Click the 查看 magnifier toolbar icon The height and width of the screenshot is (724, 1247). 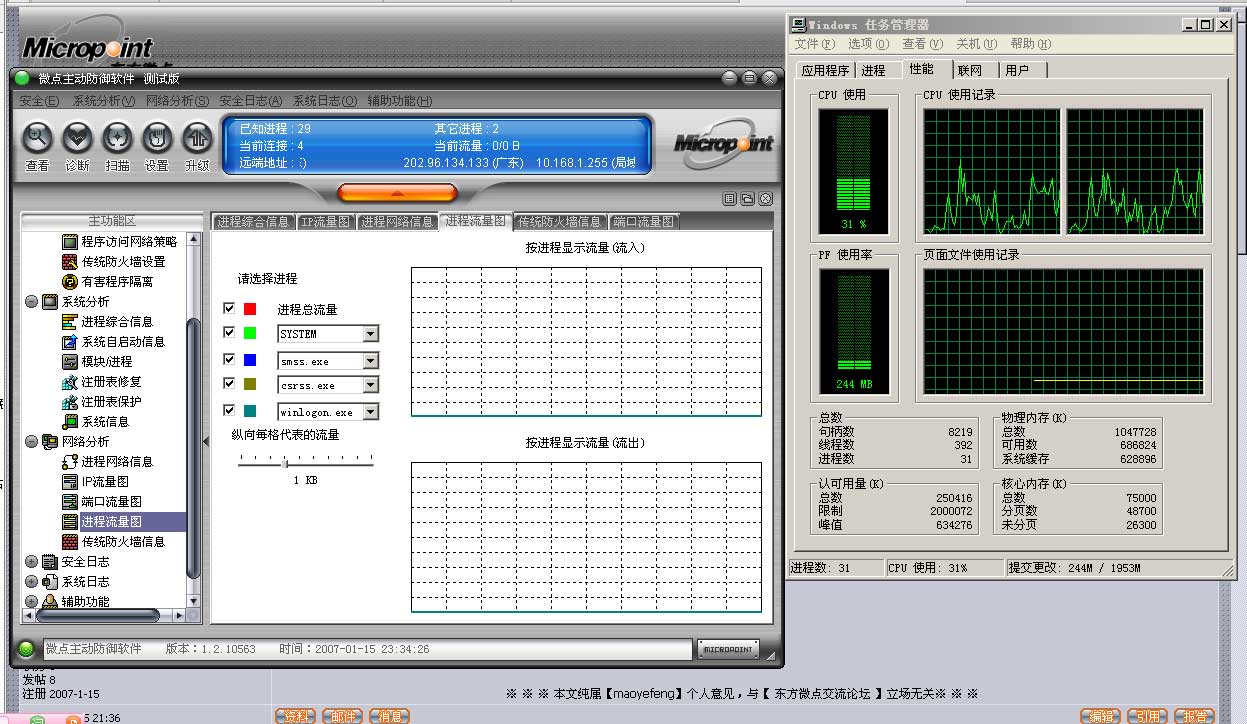pos(37,137)
